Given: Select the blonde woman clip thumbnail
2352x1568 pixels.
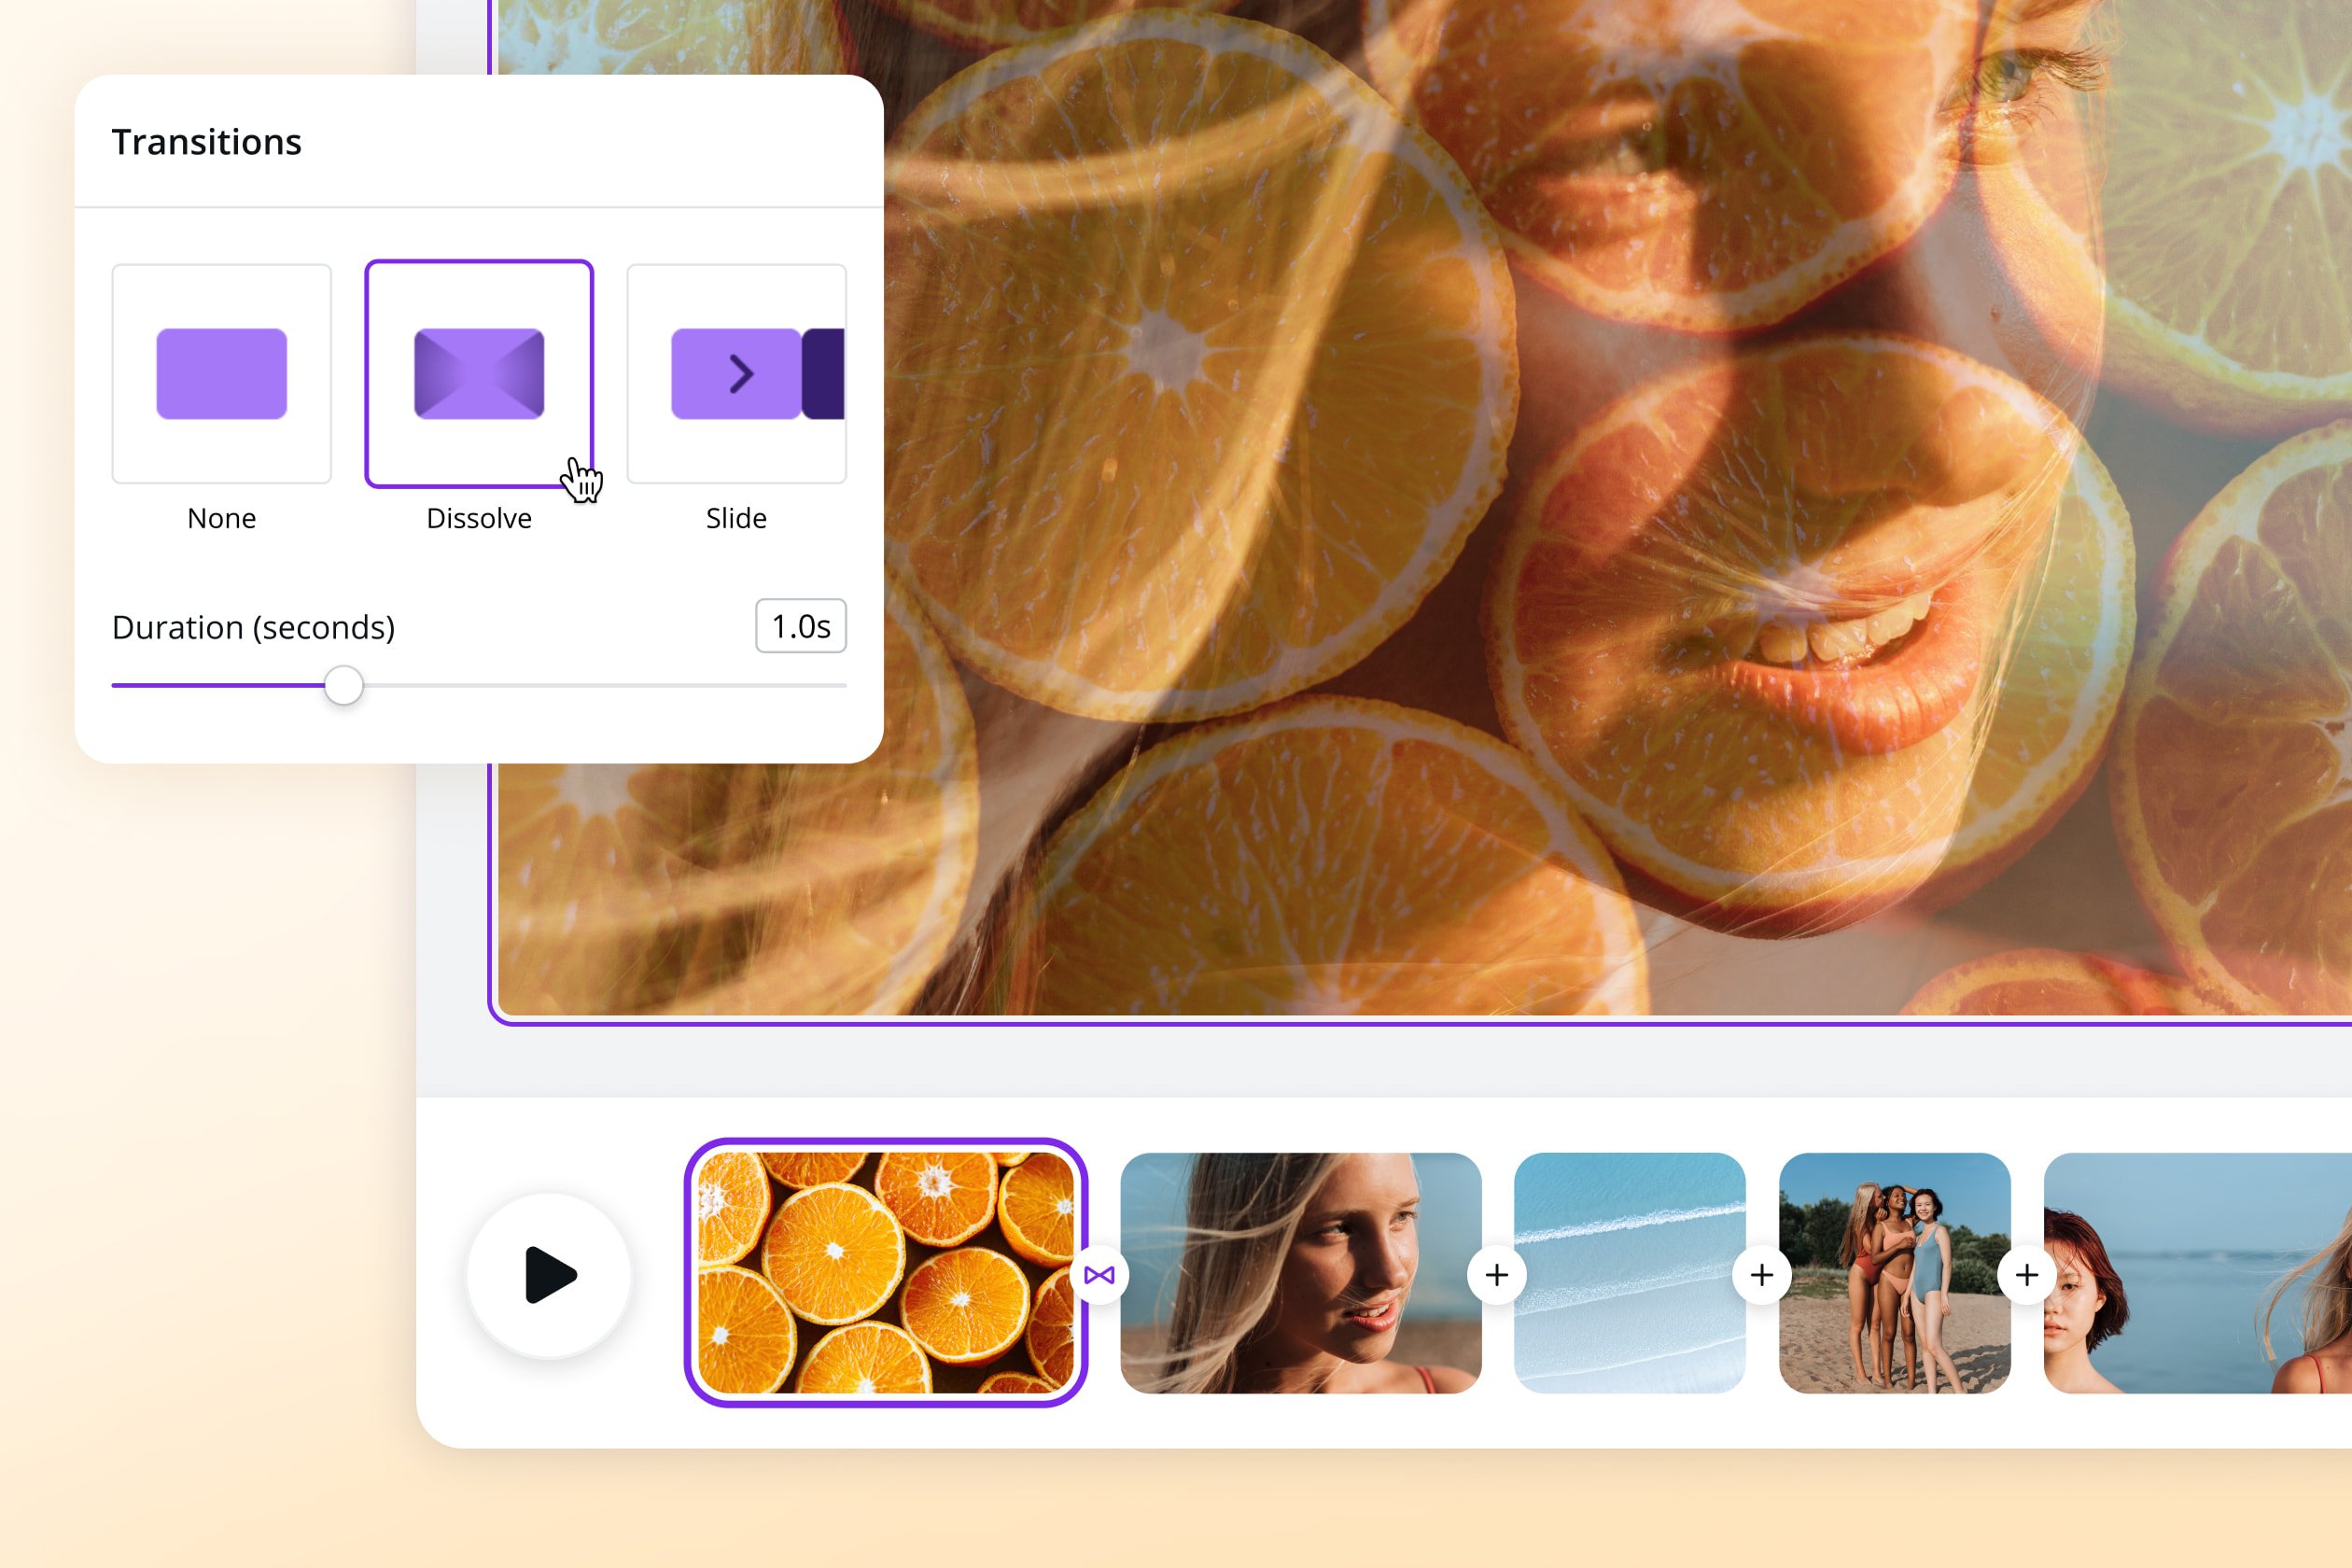Looking at the screenshot, I should click(x=1300, y=1273).
